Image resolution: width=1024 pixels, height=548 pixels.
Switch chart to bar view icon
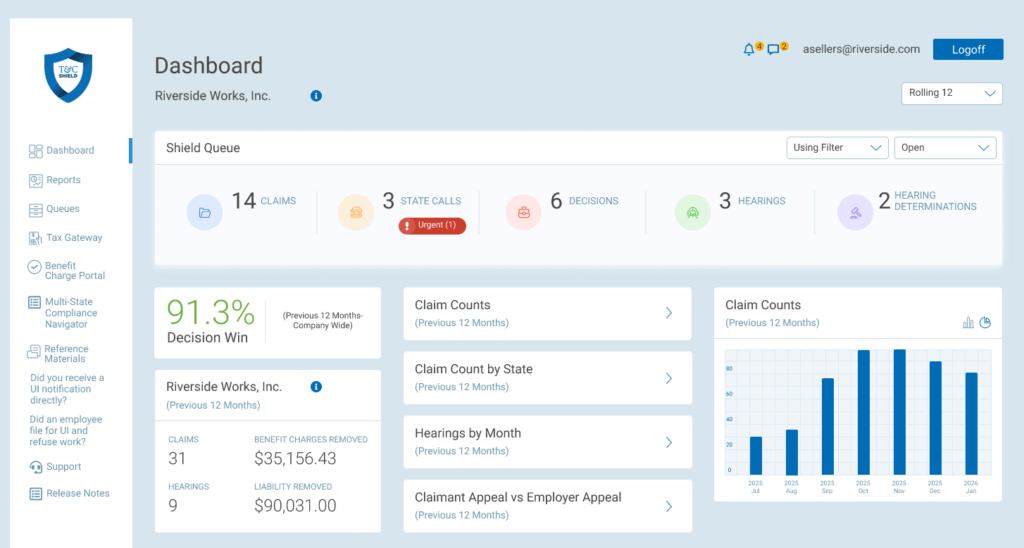tap(968, 323)
